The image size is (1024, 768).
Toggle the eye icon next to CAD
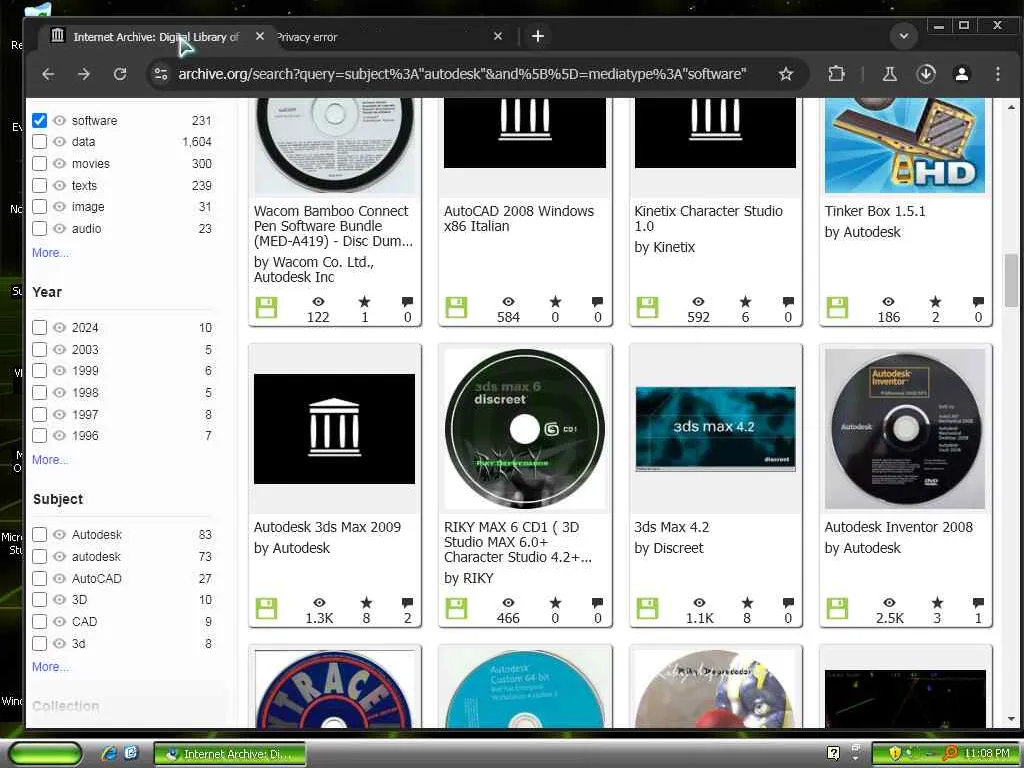(59, 621)
